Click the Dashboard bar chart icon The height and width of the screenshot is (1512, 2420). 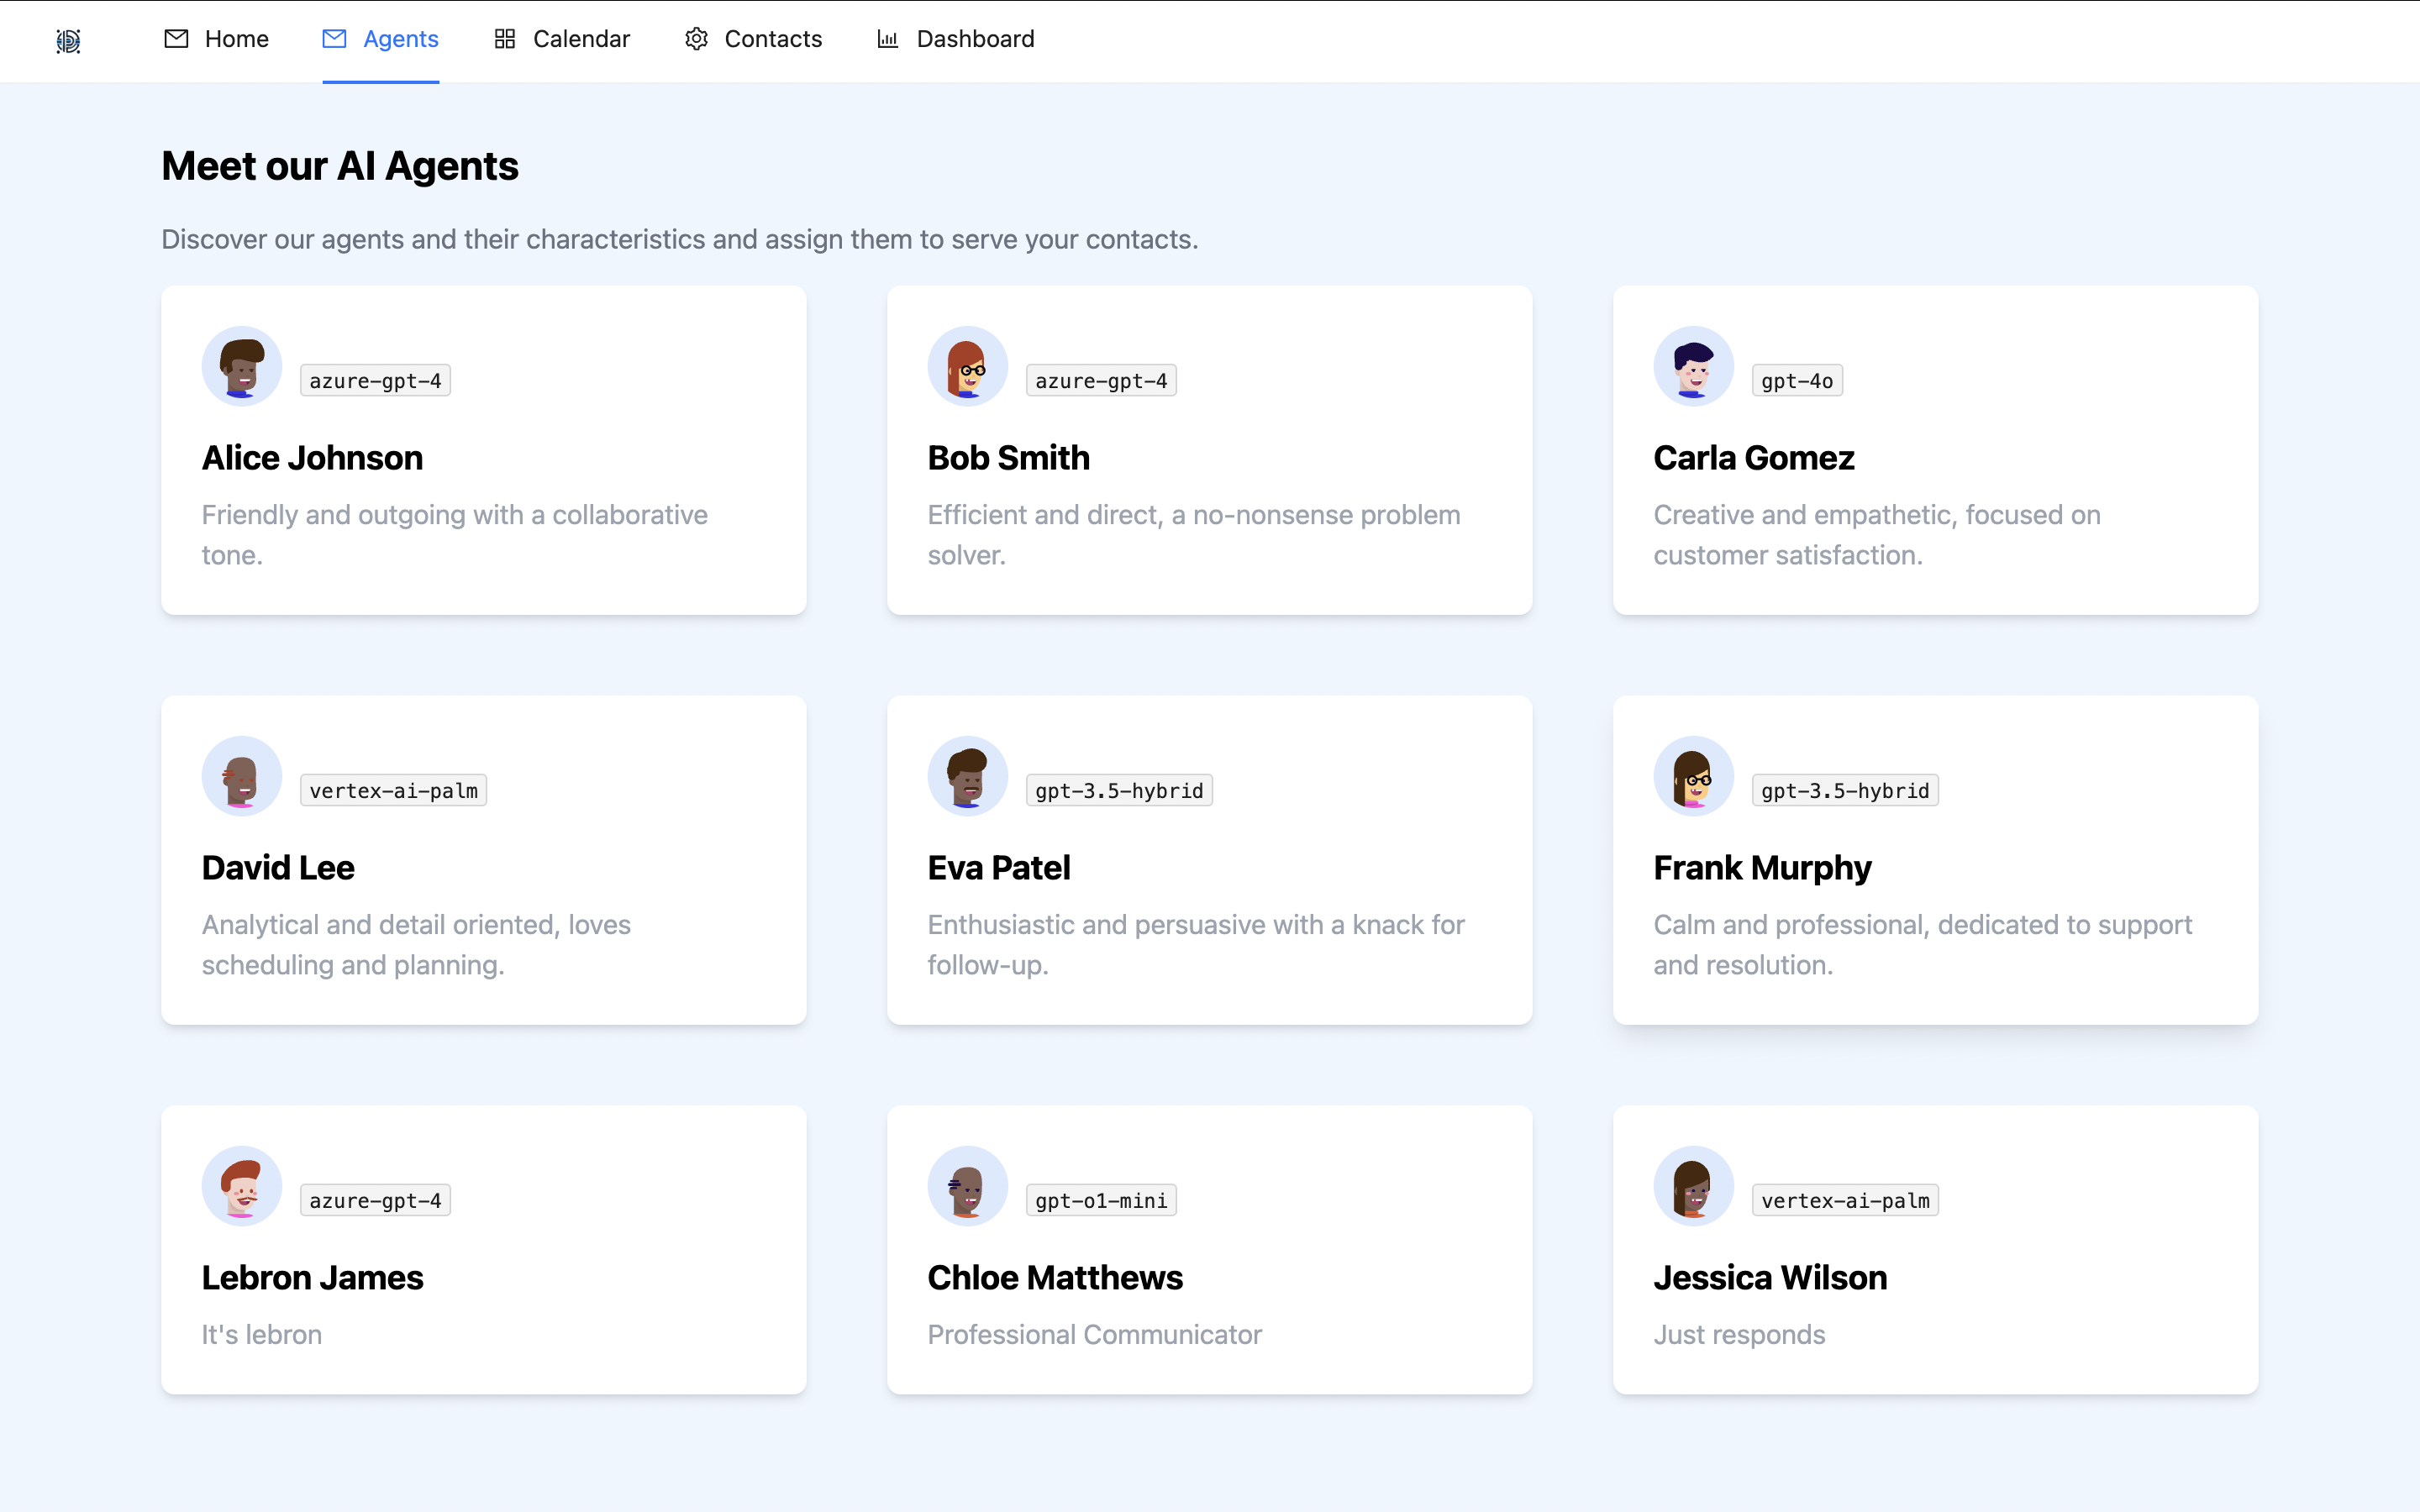887,39
